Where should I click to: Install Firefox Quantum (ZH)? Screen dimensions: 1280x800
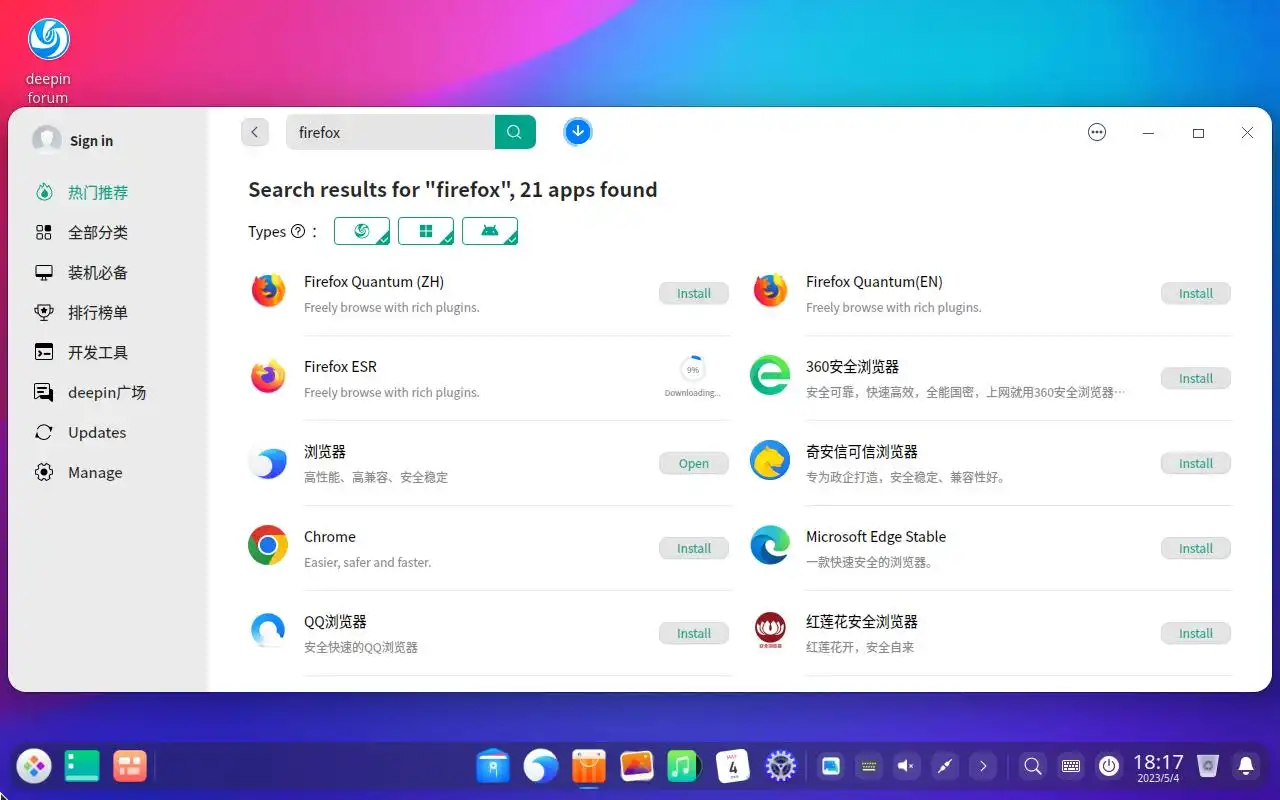[694, 293]
